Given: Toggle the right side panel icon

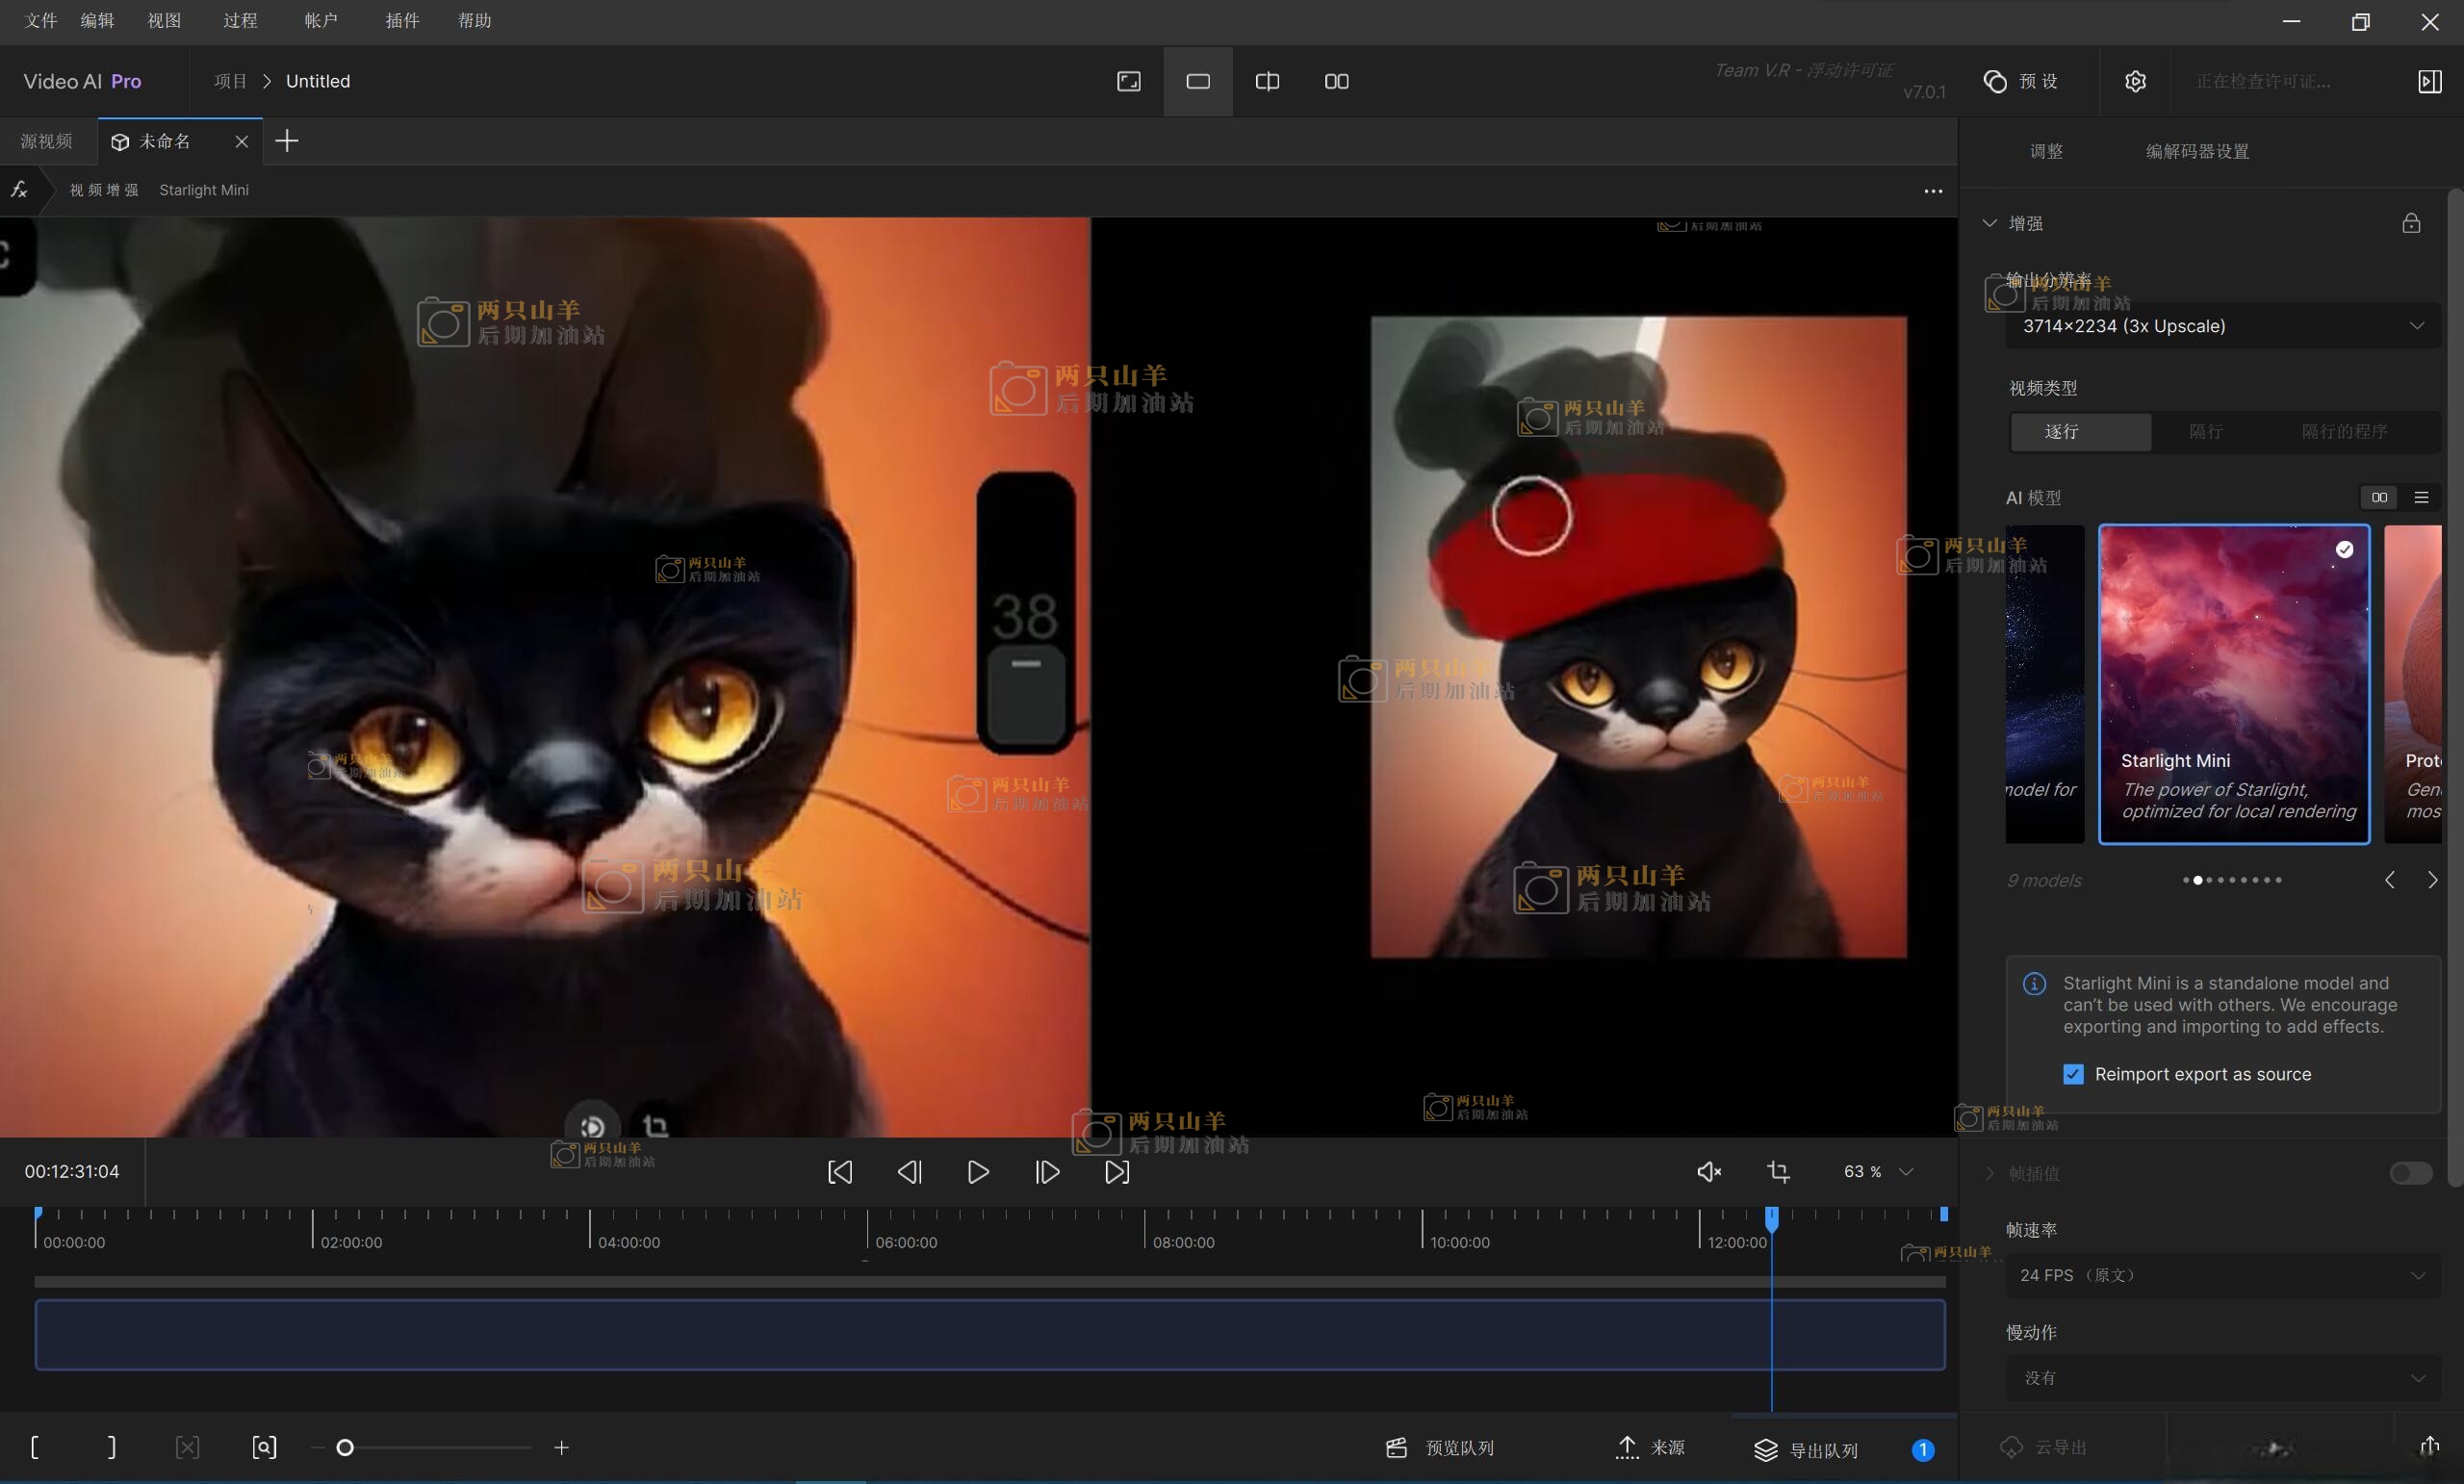Looking at the screenshot, I should coord(2429,81).
